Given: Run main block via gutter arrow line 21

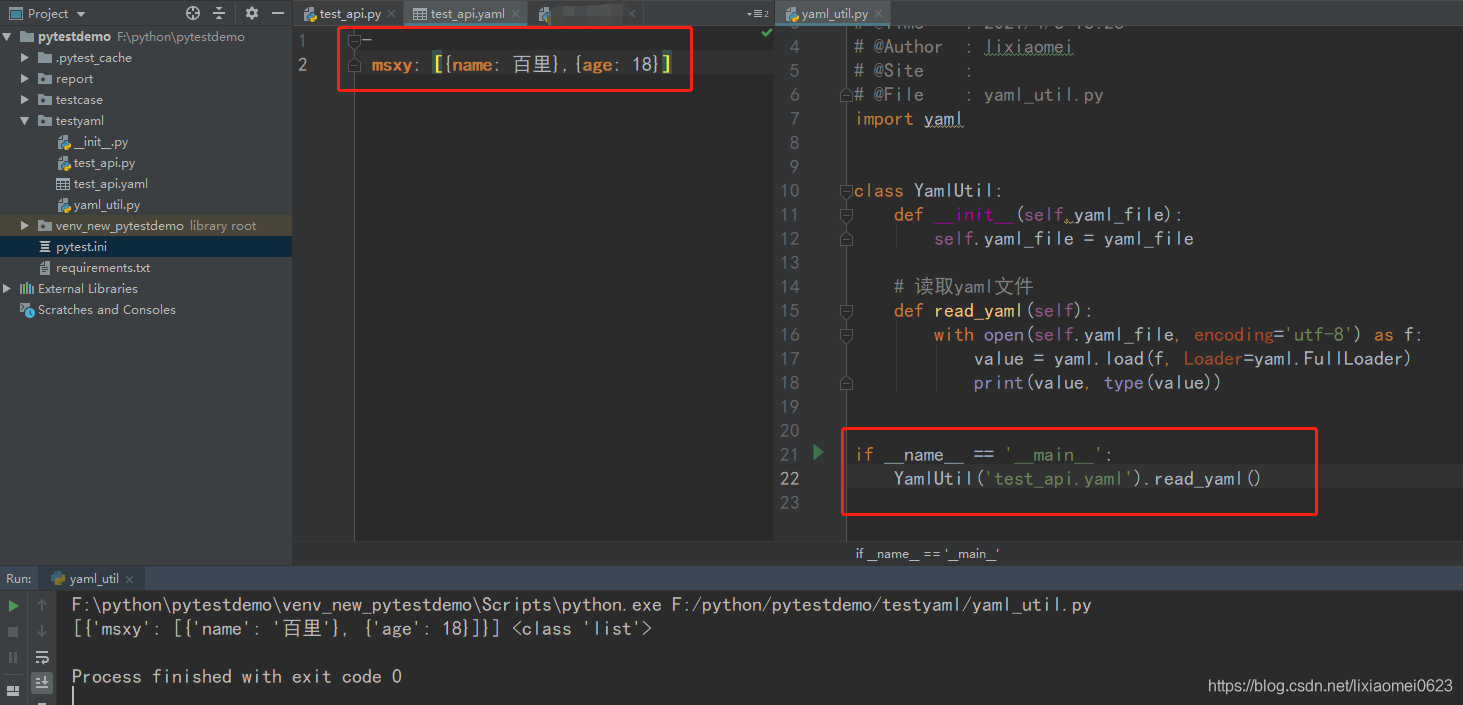Looking at the screenshot, I should click(x=818, y=452).
